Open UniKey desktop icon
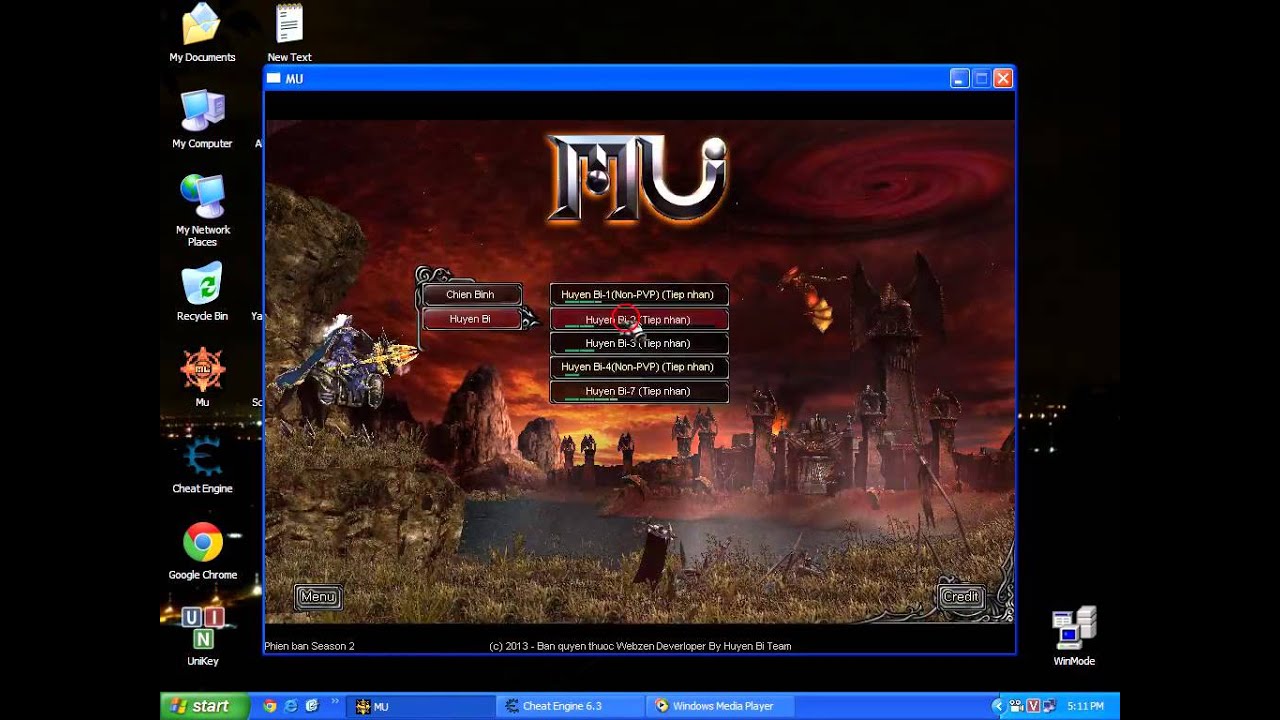The height and width of the screenshot is (720, 1280). coord(202,637)
